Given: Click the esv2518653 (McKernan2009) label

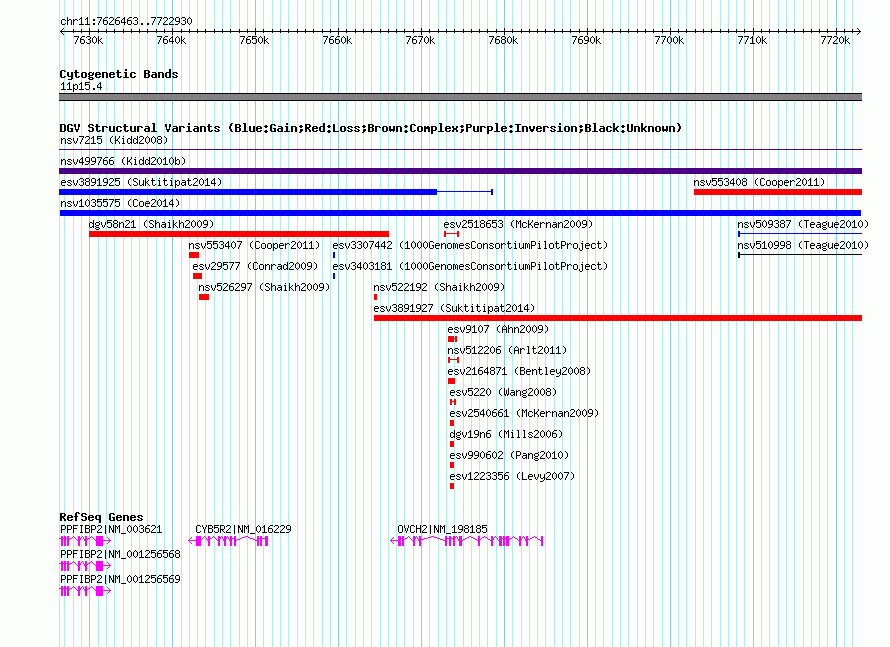Looking at the screenshot, I should pos(518,224).
